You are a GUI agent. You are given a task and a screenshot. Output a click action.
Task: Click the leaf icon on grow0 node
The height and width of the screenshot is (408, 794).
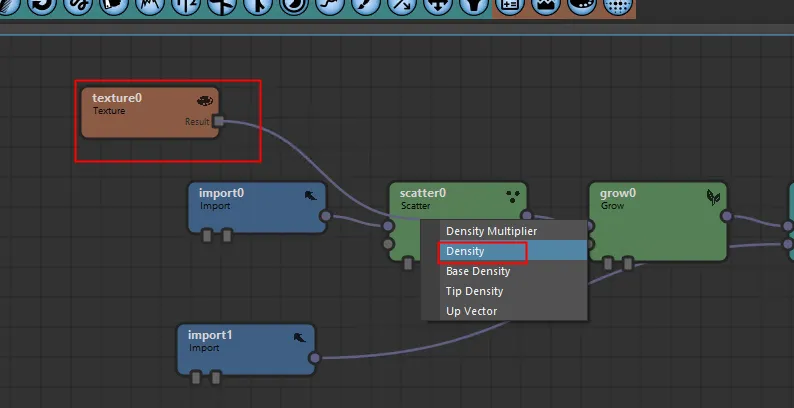click(713, 197)
